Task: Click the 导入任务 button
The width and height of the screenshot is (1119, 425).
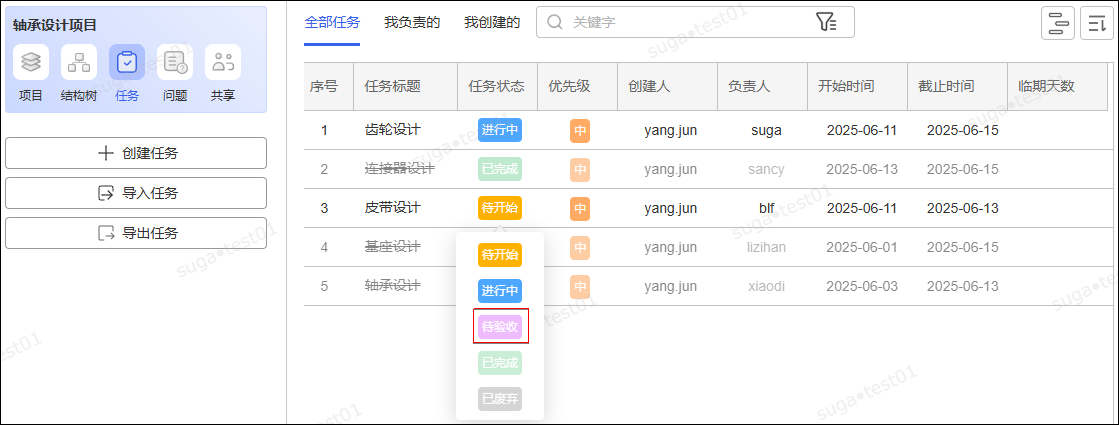Action: pos(136,193)
